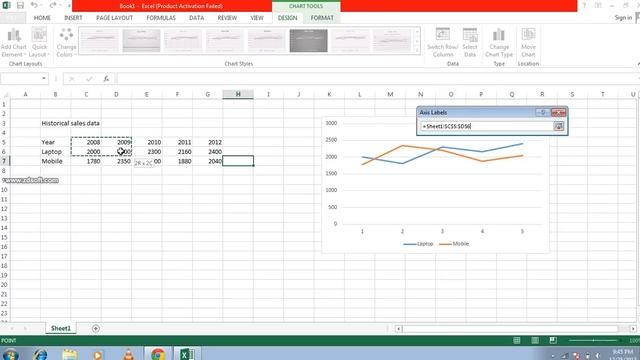
Task: Click the Save icon in quick access toolbar
Action: point(20,5)
